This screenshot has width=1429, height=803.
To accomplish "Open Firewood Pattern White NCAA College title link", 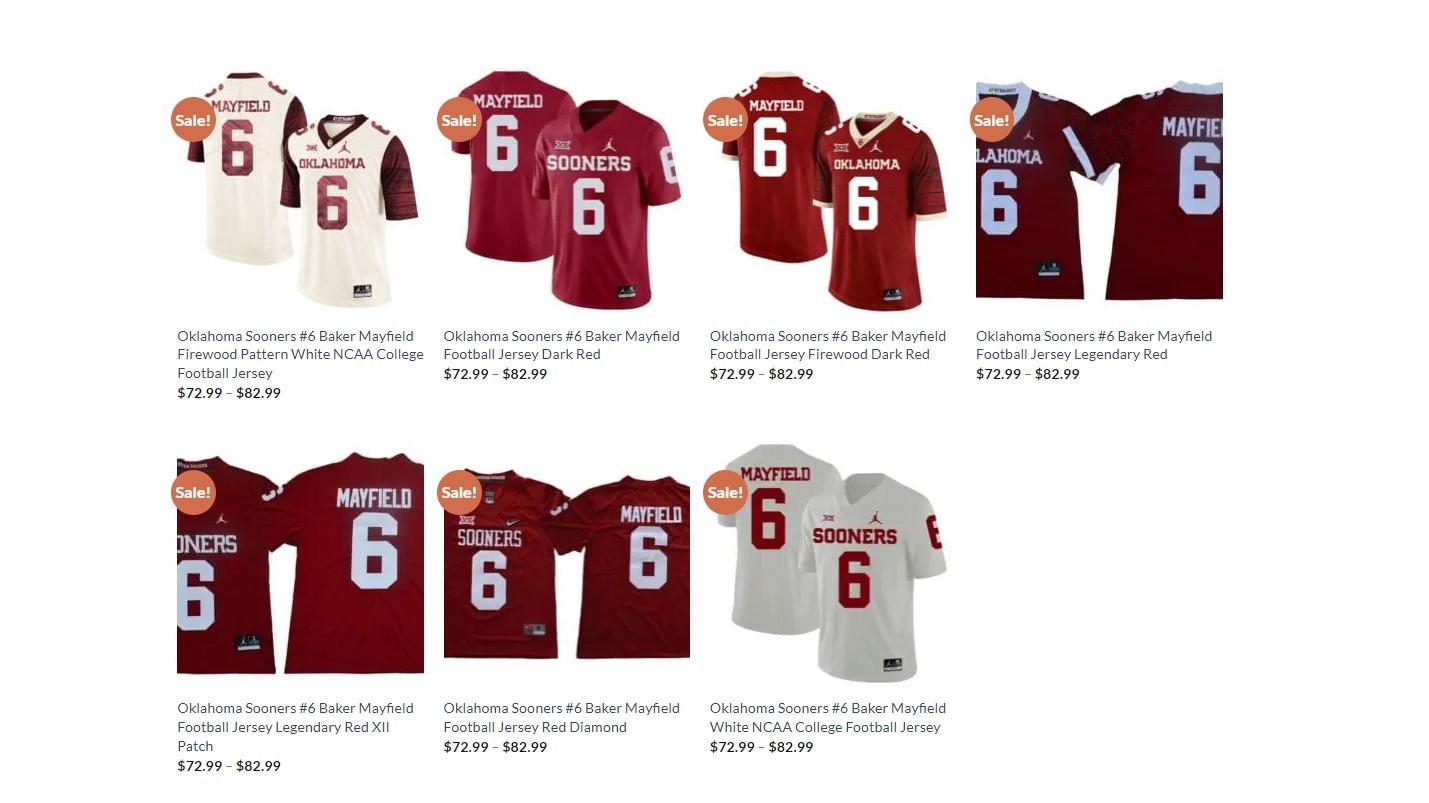I will [300, 354].
